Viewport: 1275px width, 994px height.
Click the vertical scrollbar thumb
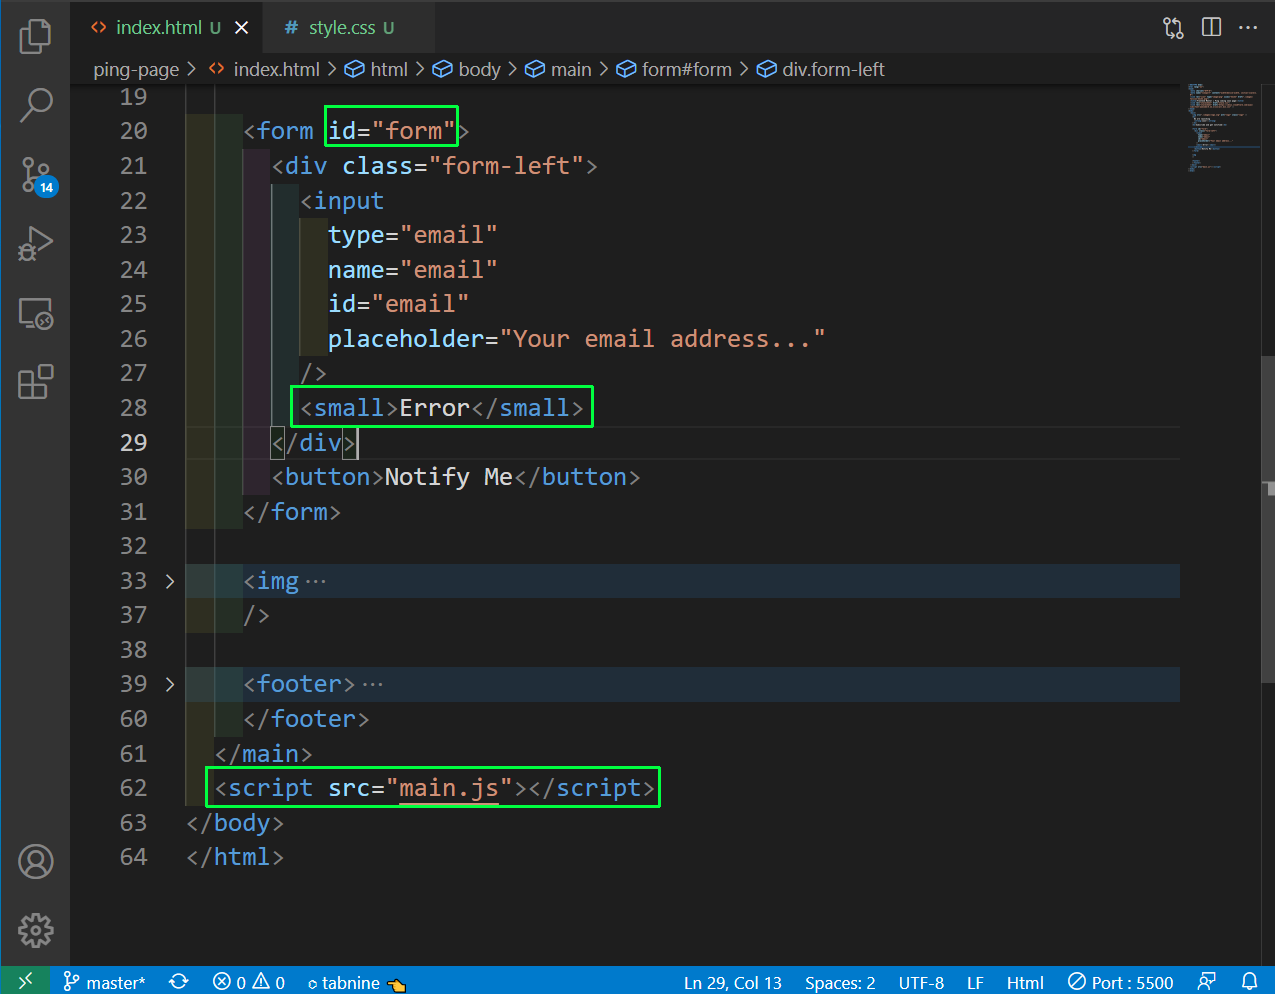[x=1267, y=519]
